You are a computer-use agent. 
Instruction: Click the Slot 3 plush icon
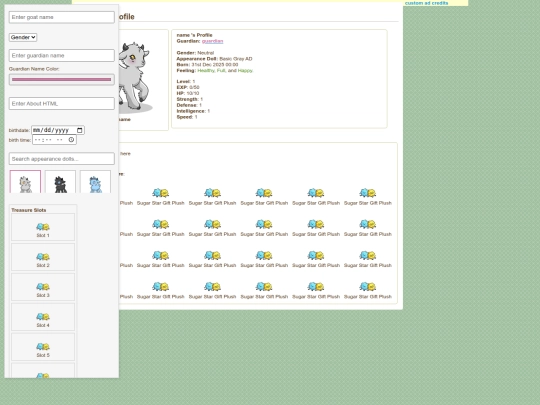pos(43,287)
